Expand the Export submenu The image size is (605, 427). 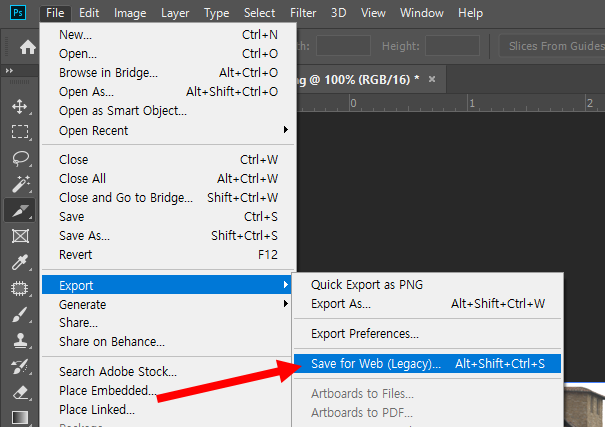tap(167, 285)
